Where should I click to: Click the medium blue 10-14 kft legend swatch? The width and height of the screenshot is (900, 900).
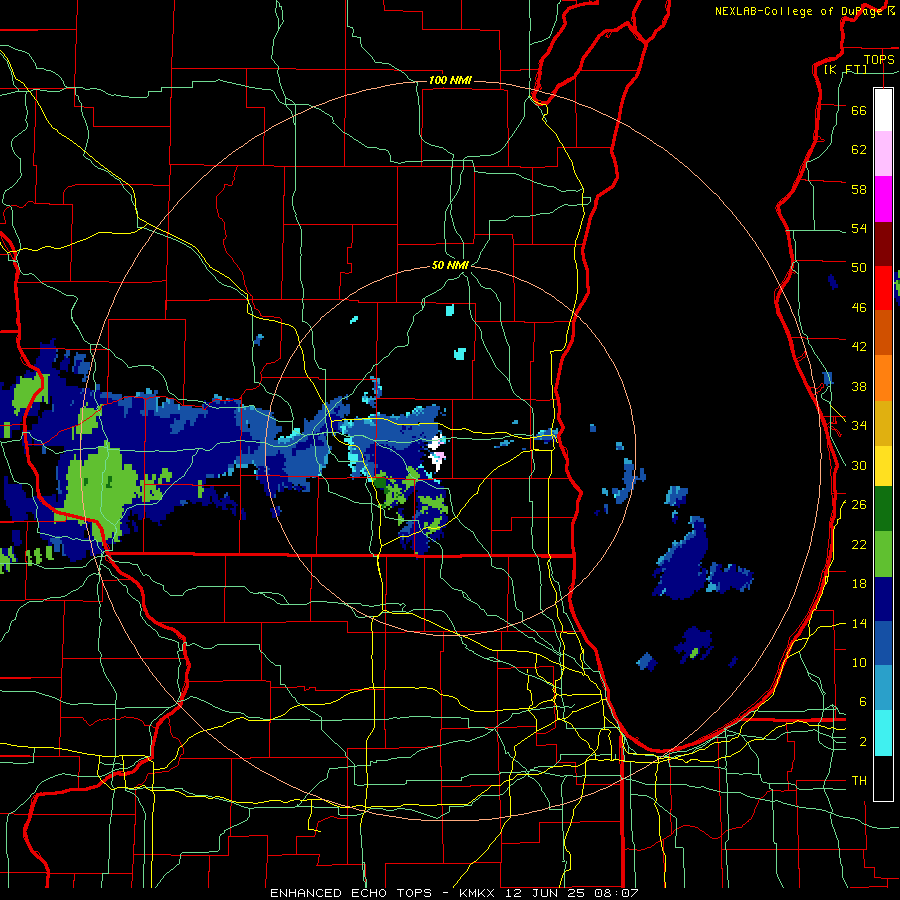click(883, 643)
